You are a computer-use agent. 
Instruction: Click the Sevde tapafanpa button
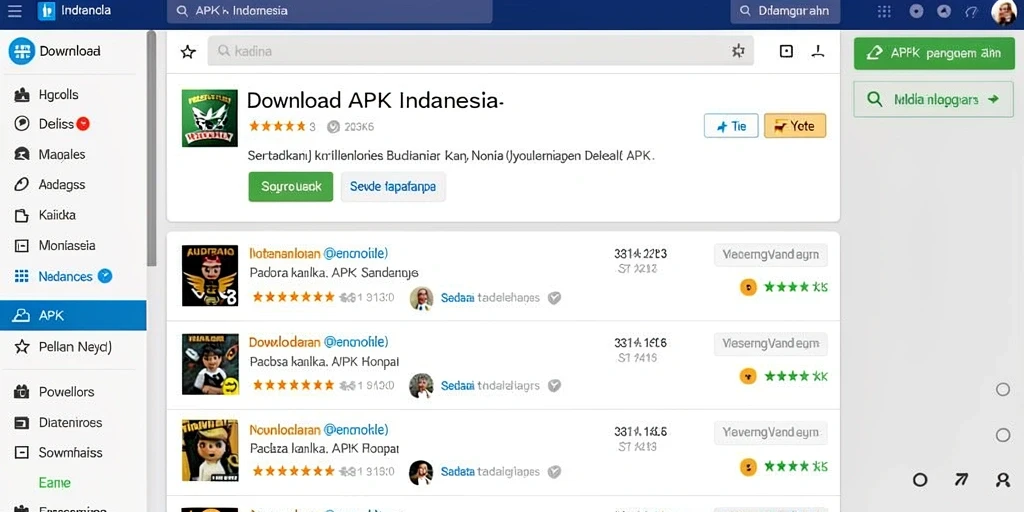(393, 187)
